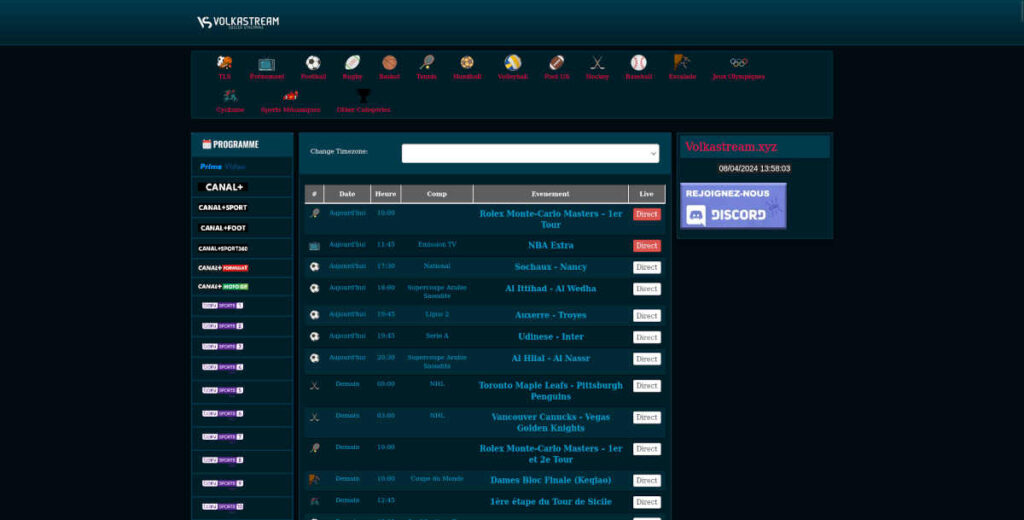The height and width of the screenshot is (520, 1024).
Task: Click Direct button for Al Ittihad - Al Wedha
Action: coord(647,289)
